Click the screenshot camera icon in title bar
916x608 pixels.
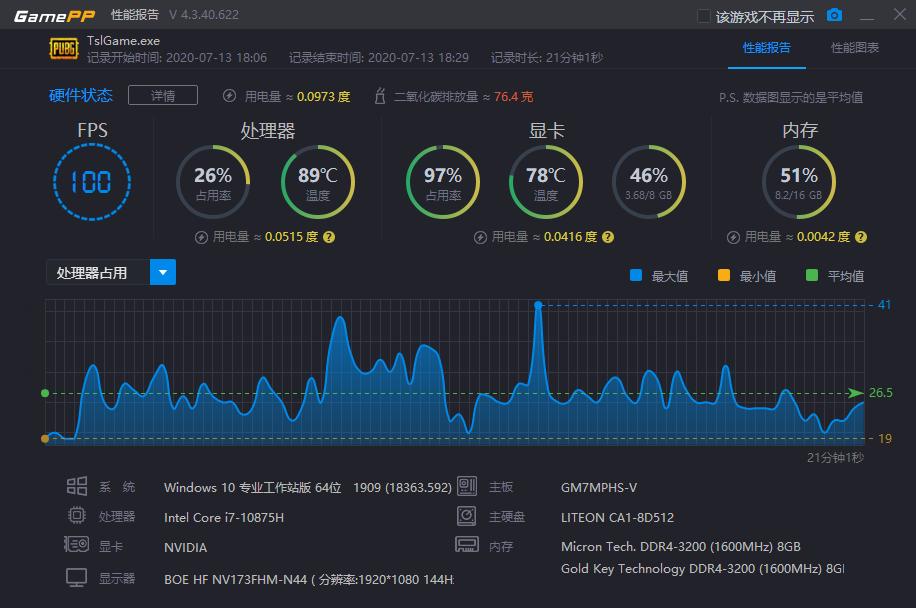coord(835,15)
